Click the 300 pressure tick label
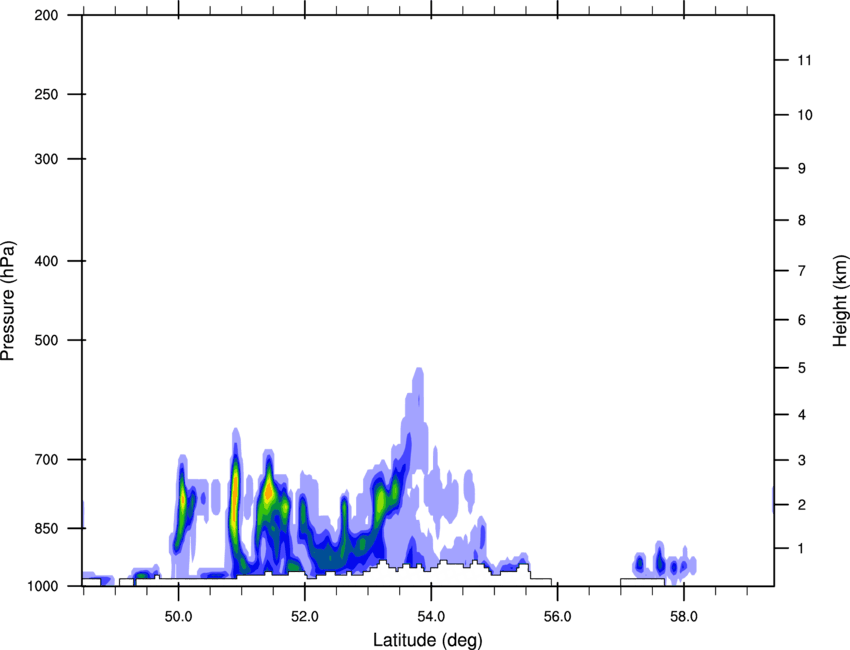The height and width of the screenshot is (650, 850). coord(47,159)
